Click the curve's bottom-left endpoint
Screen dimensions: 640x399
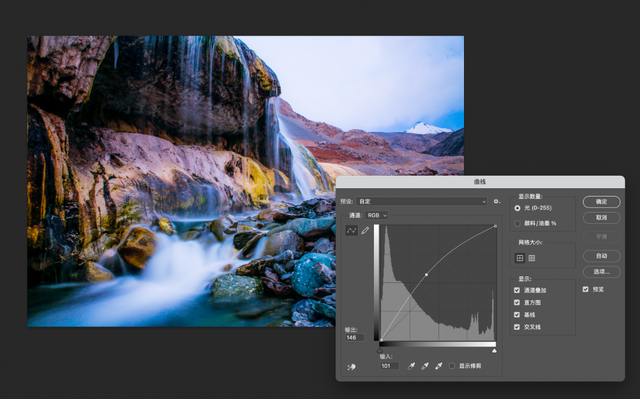tap(381, 340)
